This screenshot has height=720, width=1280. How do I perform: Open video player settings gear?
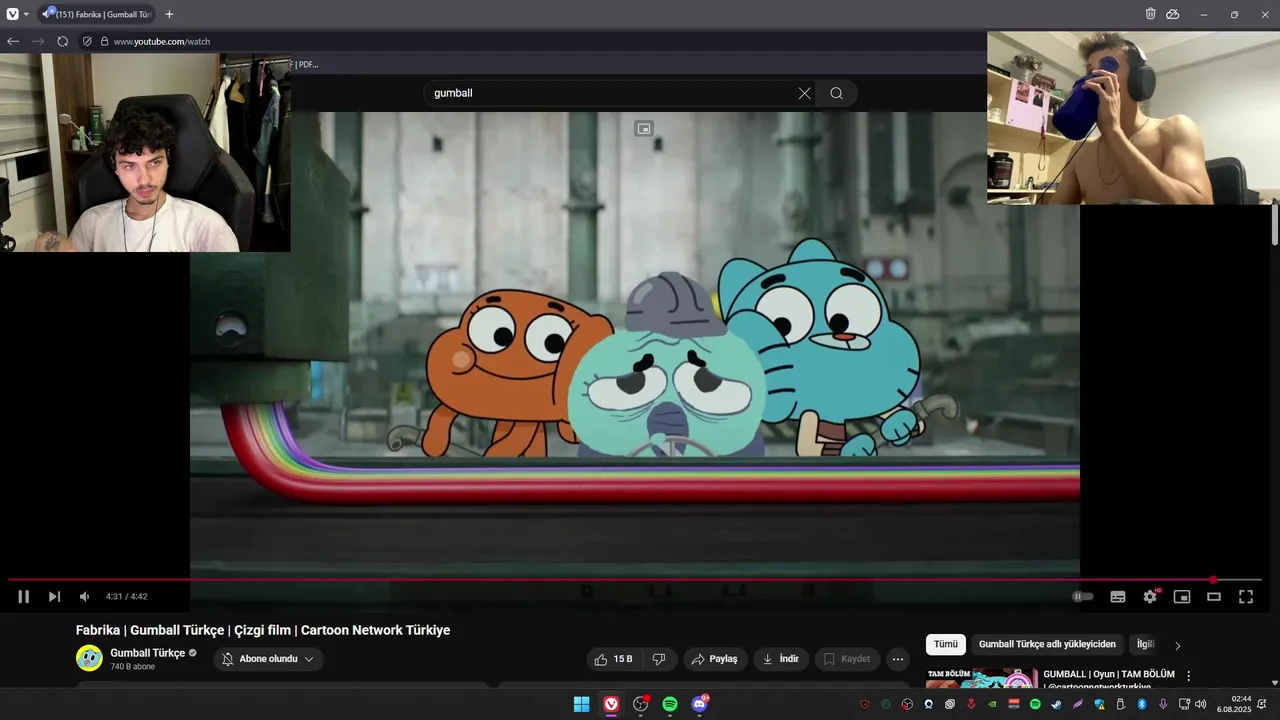[1150, 597]
